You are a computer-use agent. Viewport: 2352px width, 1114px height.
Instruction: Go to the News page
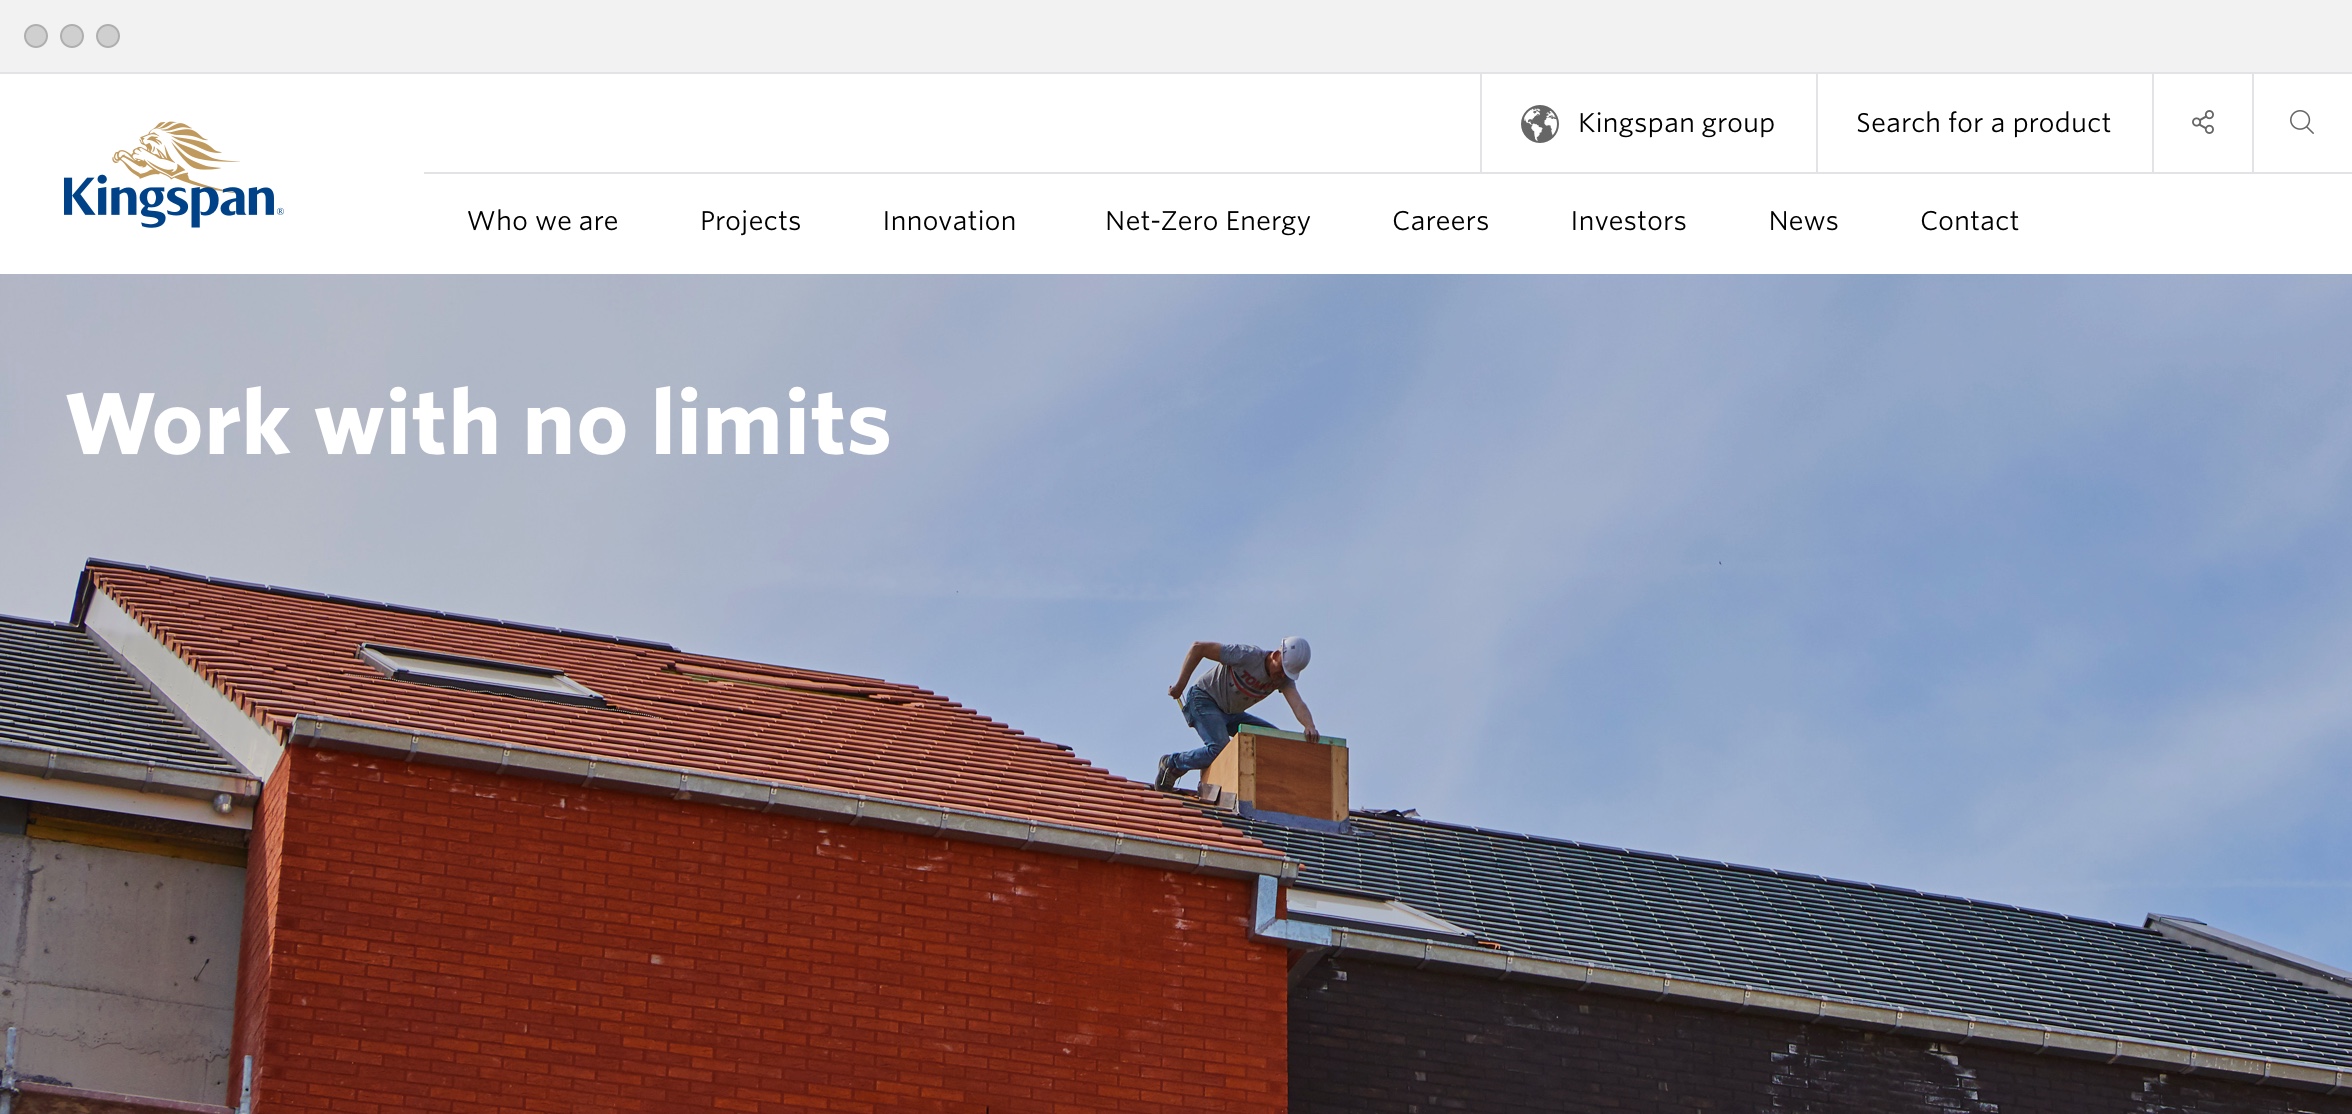point(1803,221)
